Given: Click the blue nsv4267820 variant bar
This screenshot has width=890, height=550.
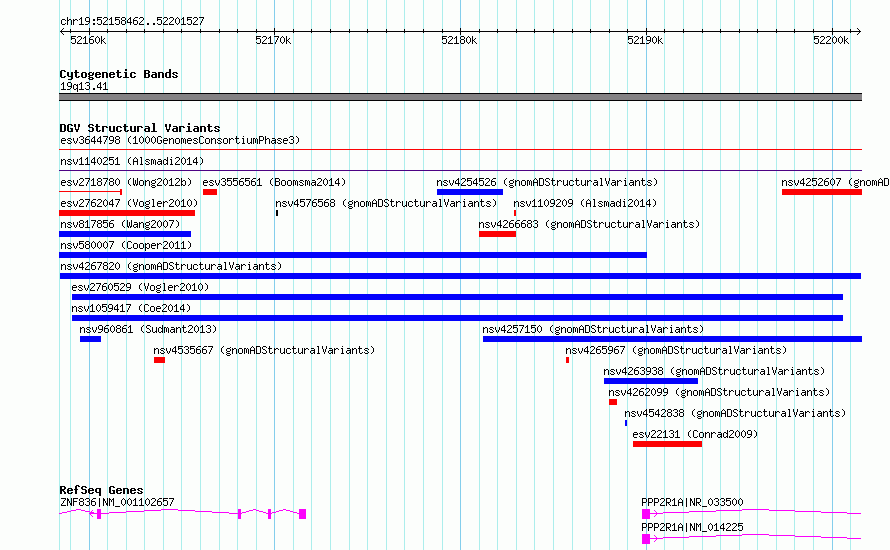Looking at the screenshot, I should (x=460, y=276).
